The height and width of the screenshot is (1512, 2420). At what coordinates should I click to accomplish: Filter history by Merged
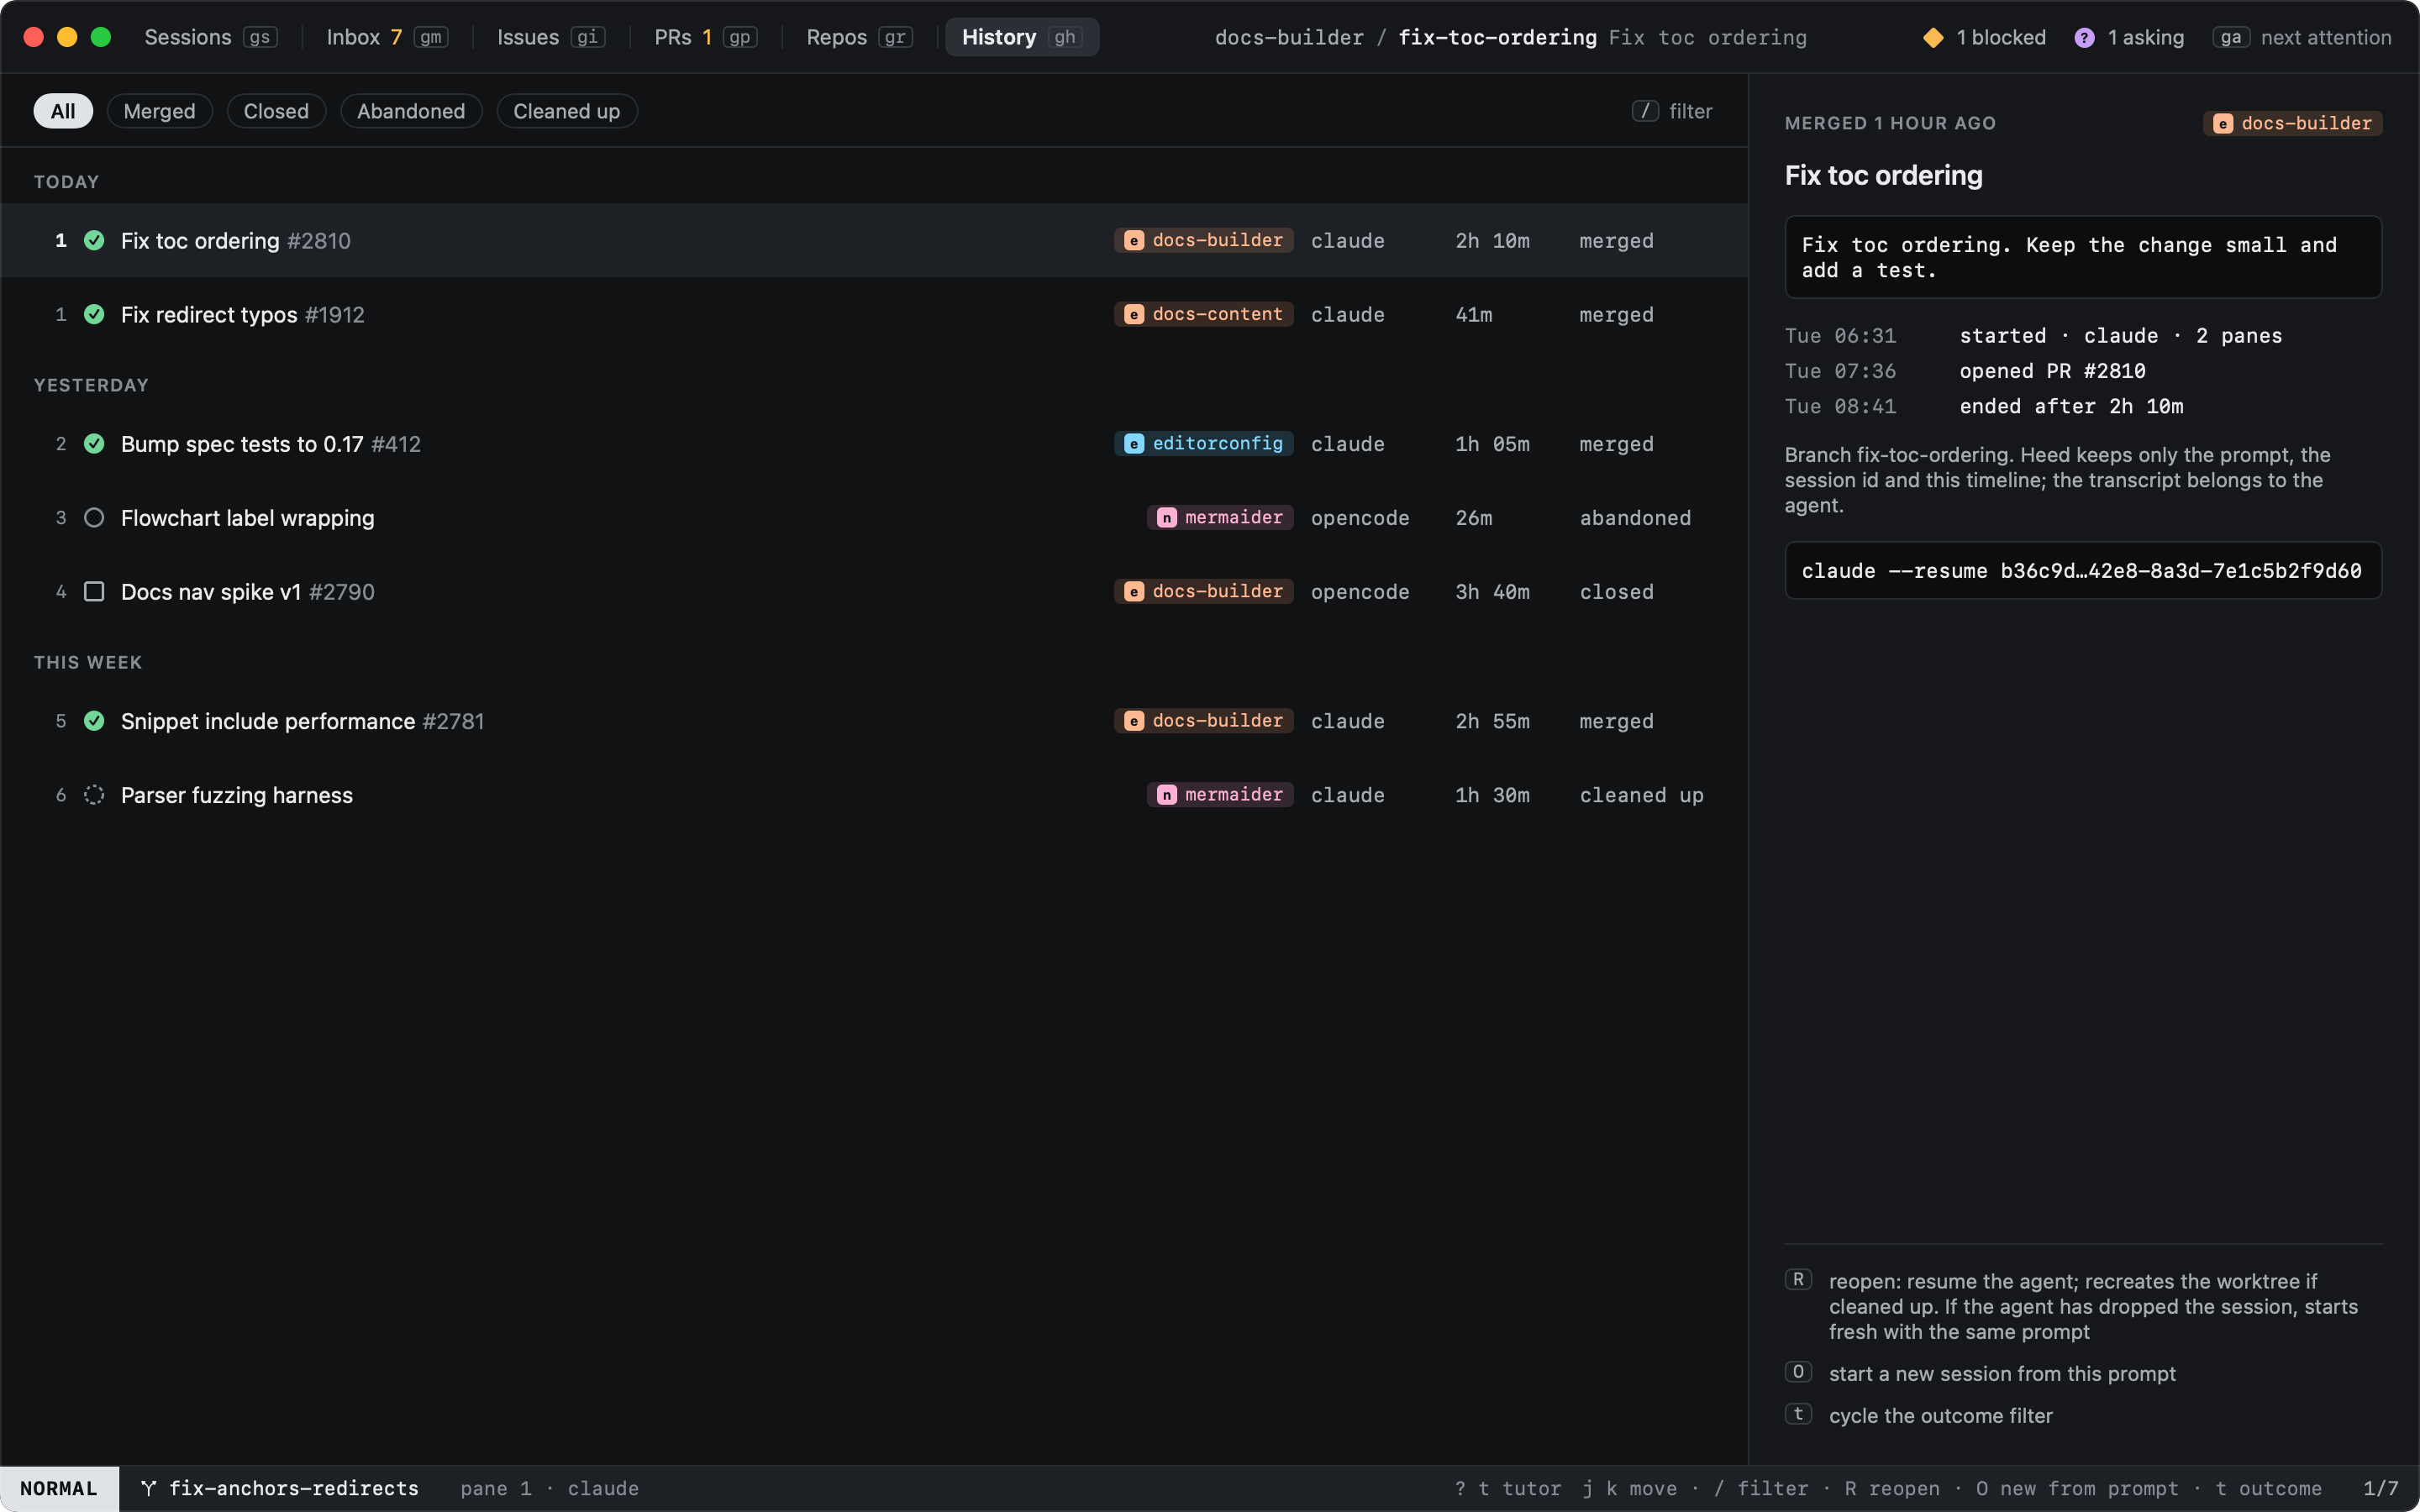(159, 111)
